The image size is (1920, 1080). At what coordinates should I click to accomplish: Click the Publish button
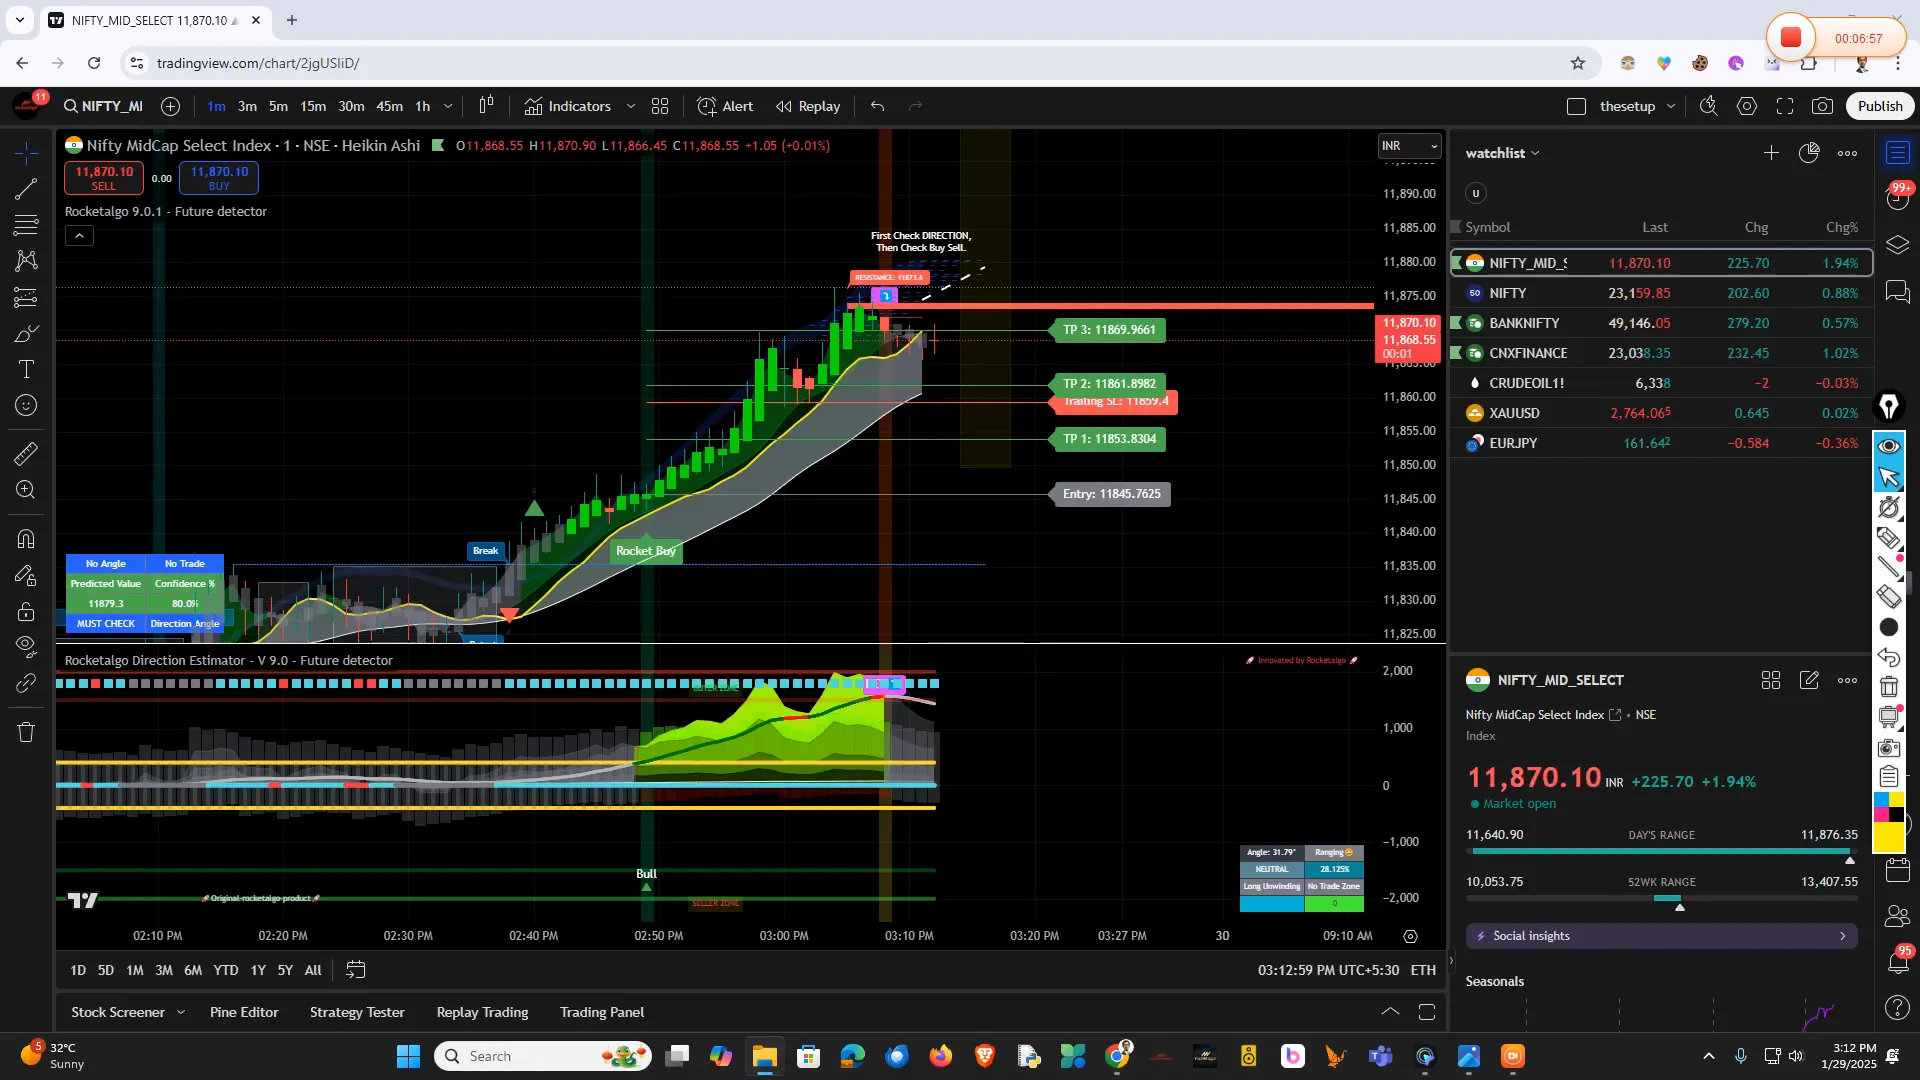[1879, 105]
